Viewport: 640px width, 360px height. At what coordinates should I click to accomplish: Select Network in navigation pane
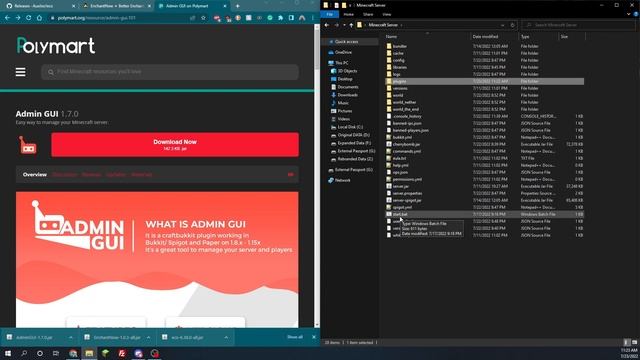tap(342, 180)
